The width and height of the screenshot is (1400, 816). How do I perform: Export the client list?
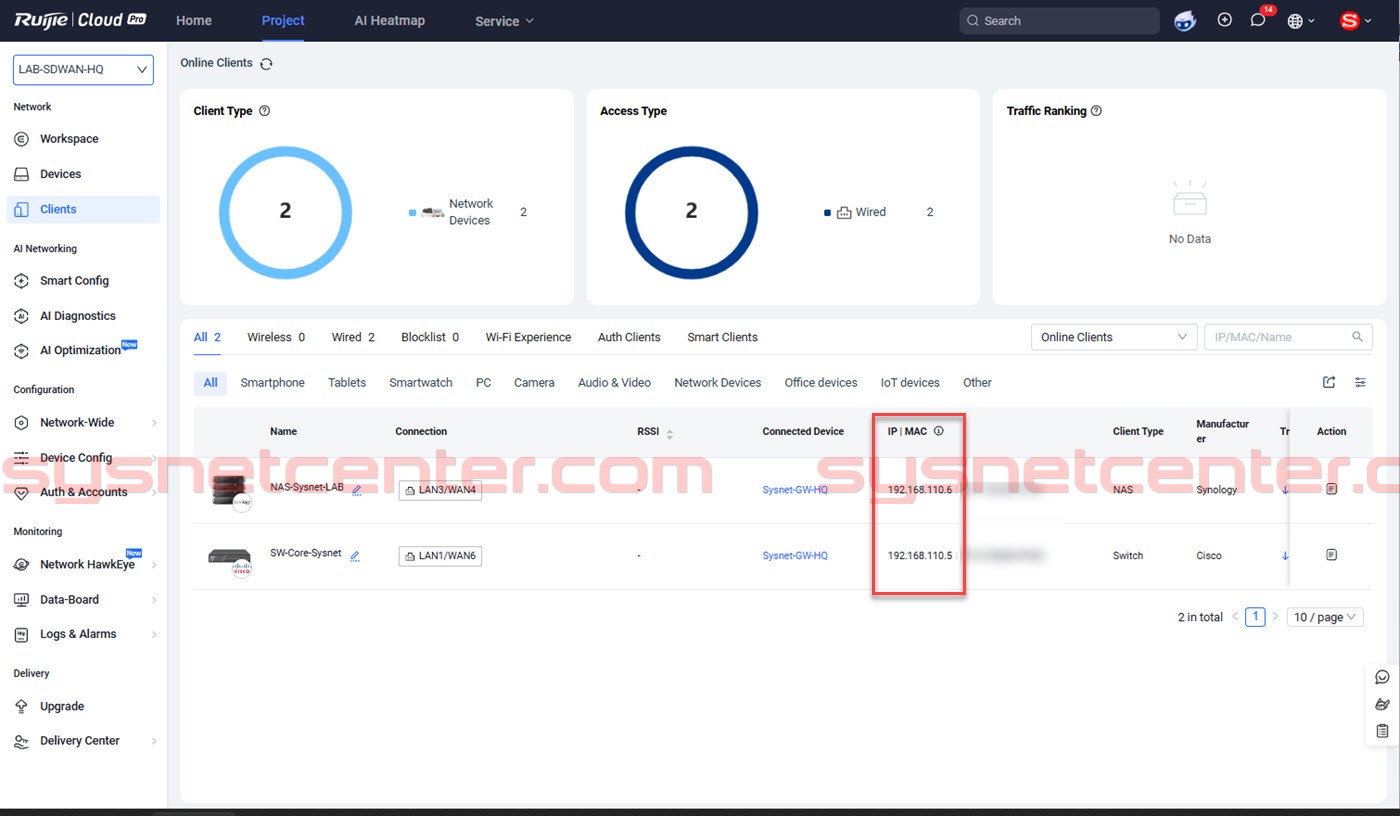coord(1329,382)
